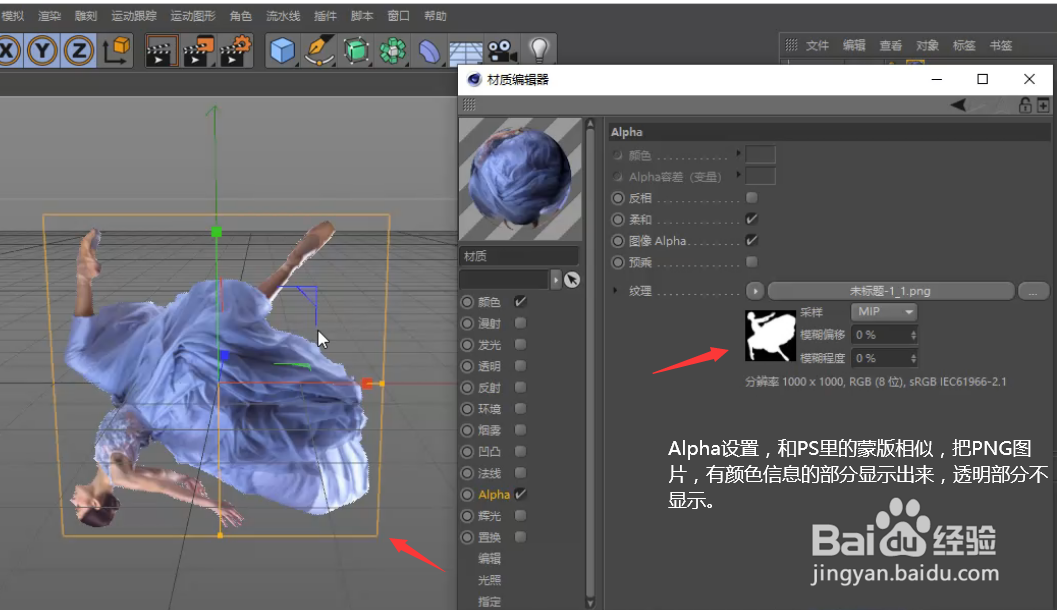The image size is (1057, 610).
Task: Select the 凹凸 channel label
Action: tap(489, 452)
